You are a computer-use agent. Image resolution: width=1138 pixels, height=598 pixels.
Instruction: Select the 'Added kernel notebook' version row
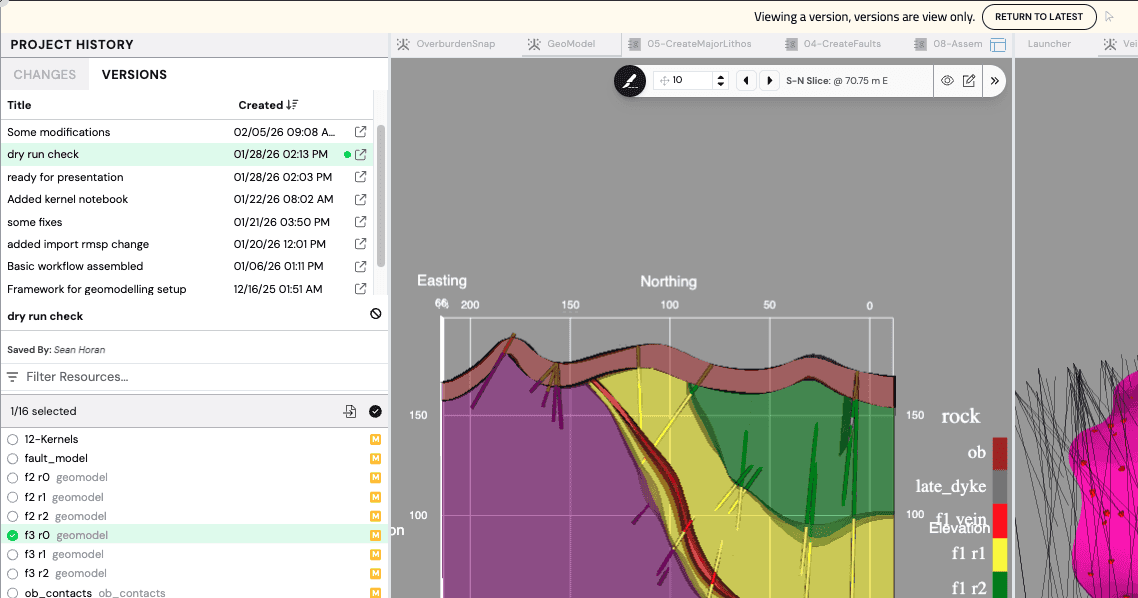click(187, 199)
